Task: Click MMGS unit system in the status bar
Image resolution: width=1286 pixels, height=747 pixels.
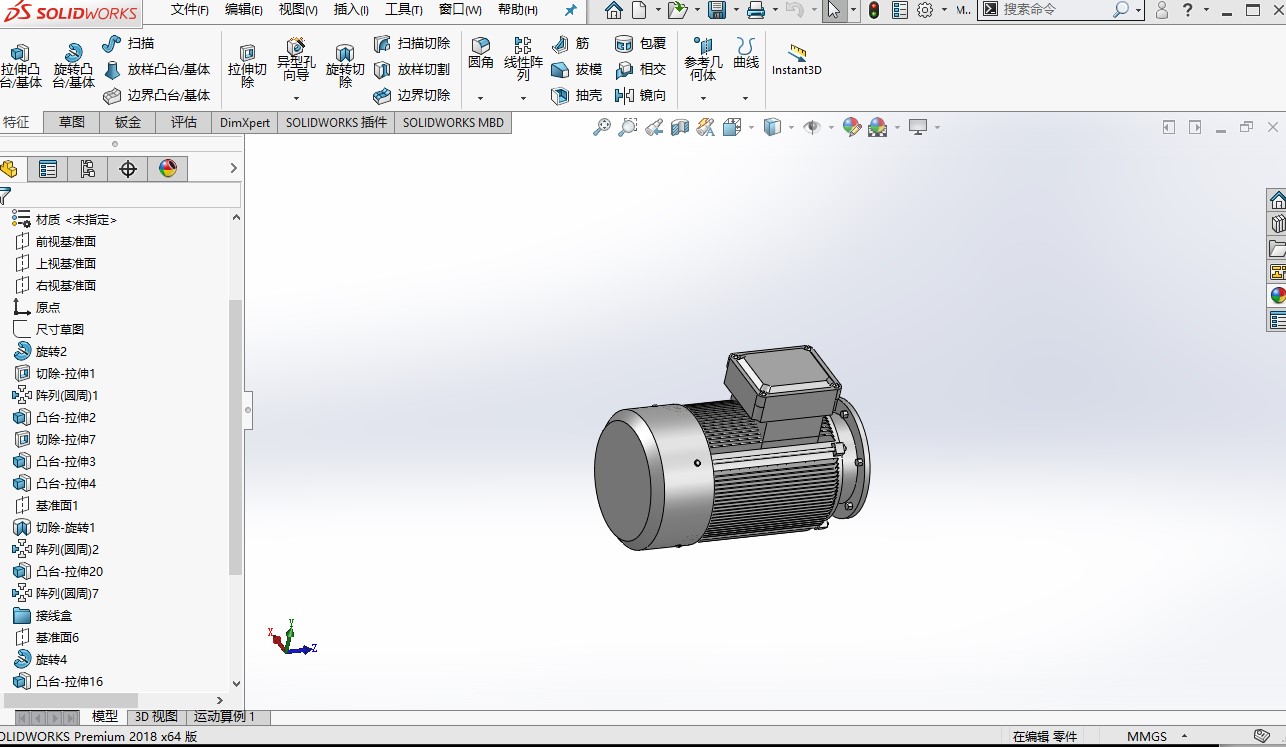Action: click(x=1147, y=735)
